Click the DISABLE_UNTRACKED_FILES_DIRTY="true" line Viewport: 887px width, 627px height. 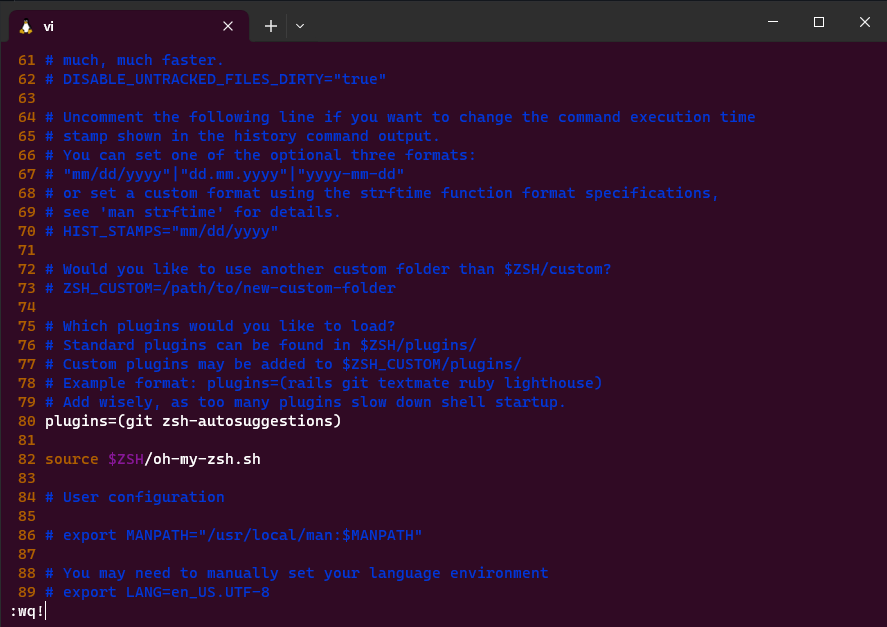point(216,79)
